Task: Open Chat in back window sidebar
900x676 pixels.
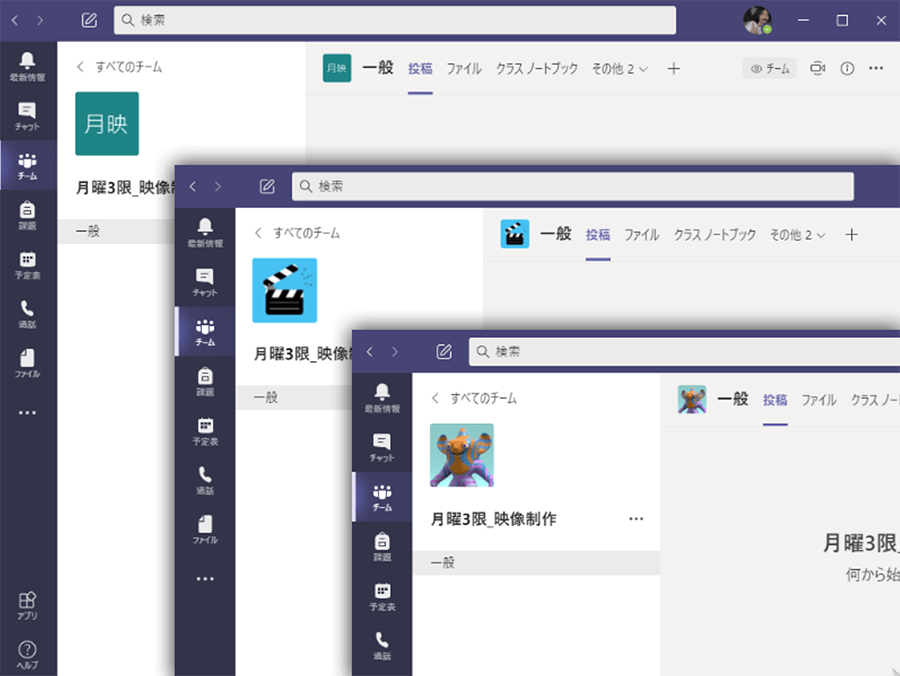Action: point(27,116)
